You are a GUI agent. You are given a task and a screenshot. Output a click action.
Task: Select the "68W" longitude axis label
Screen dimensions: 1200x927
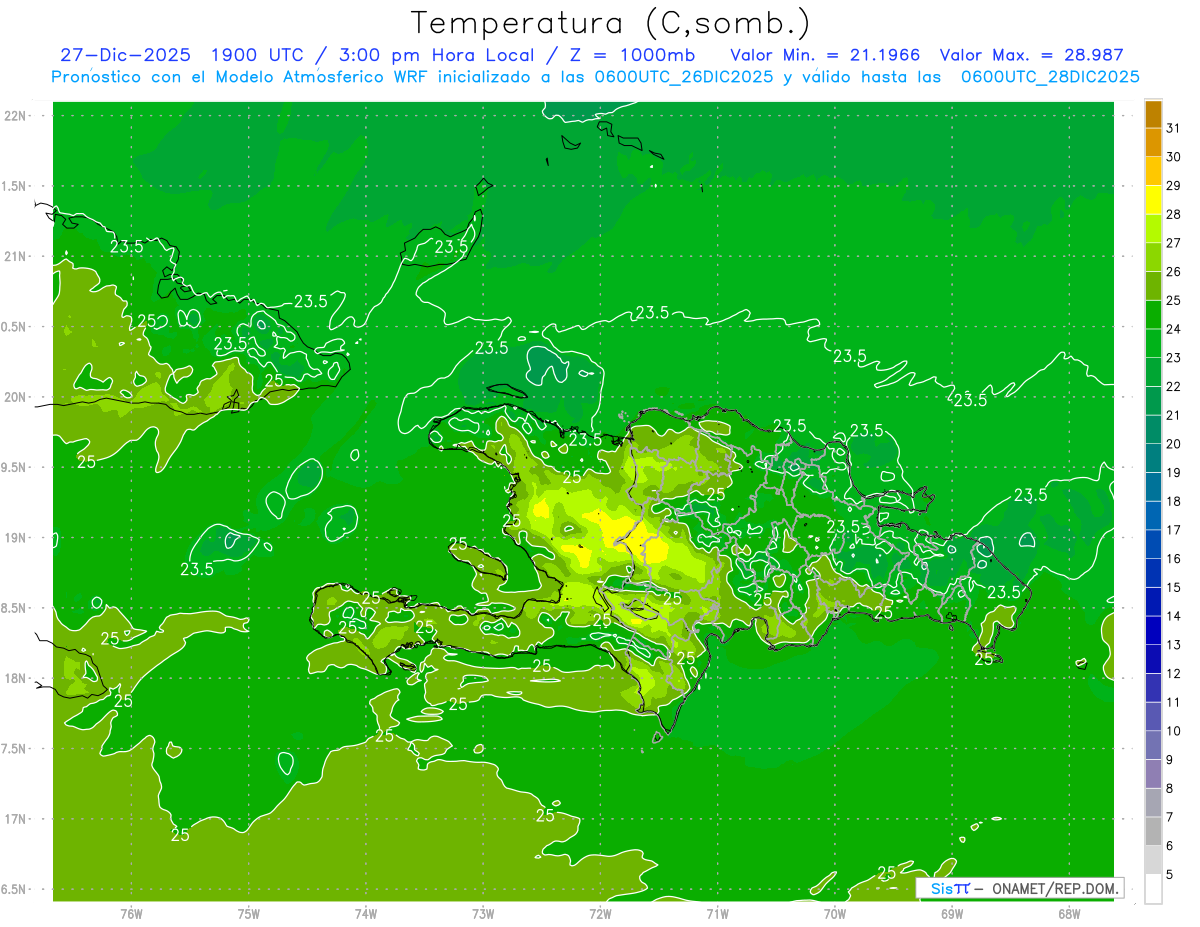tap(1069, 913)
